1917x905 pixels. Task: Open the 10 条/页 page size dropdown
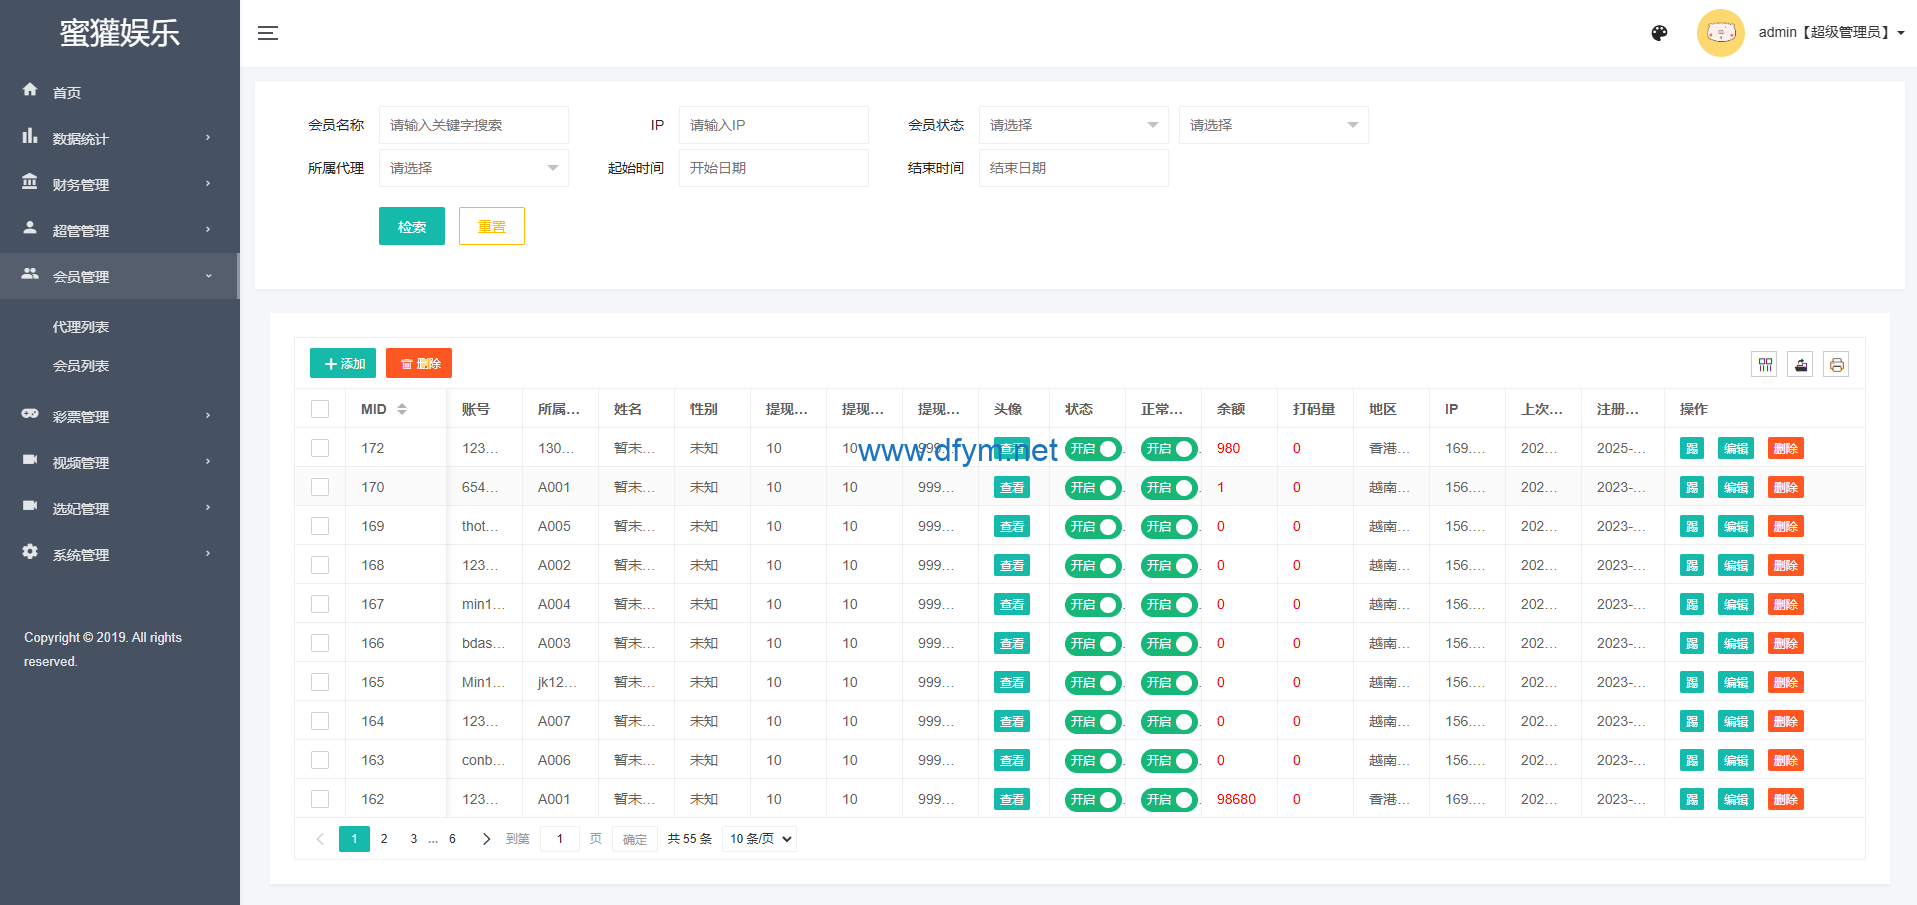click(759, 839)
